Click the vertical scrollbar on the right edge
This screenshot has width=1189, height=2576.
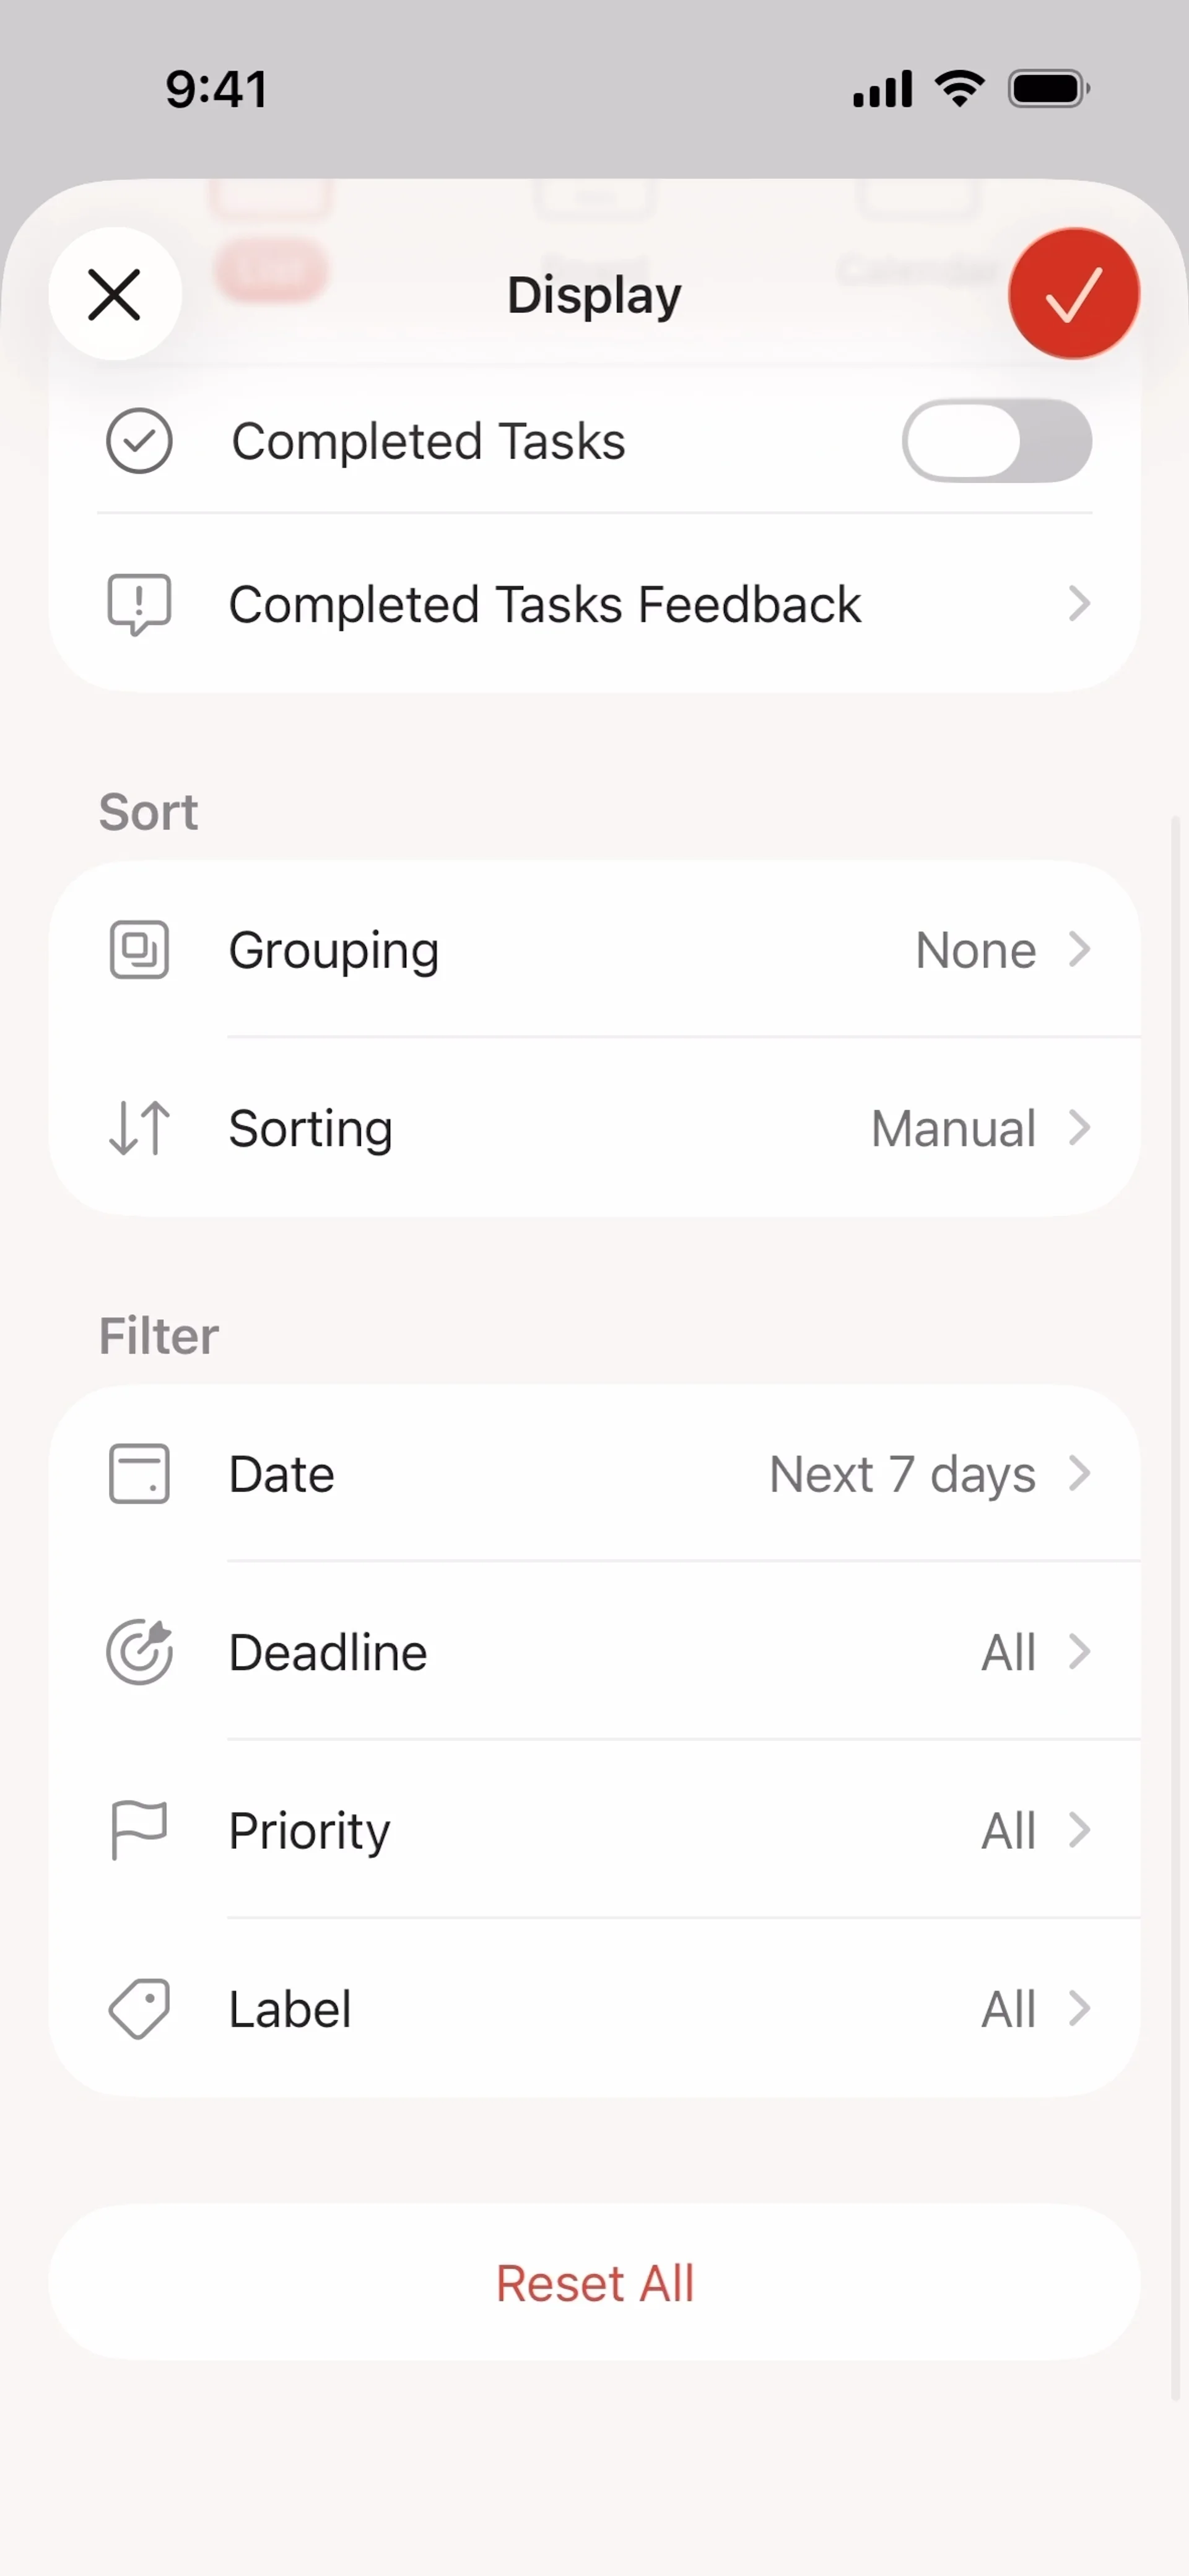[1175, 1600]
